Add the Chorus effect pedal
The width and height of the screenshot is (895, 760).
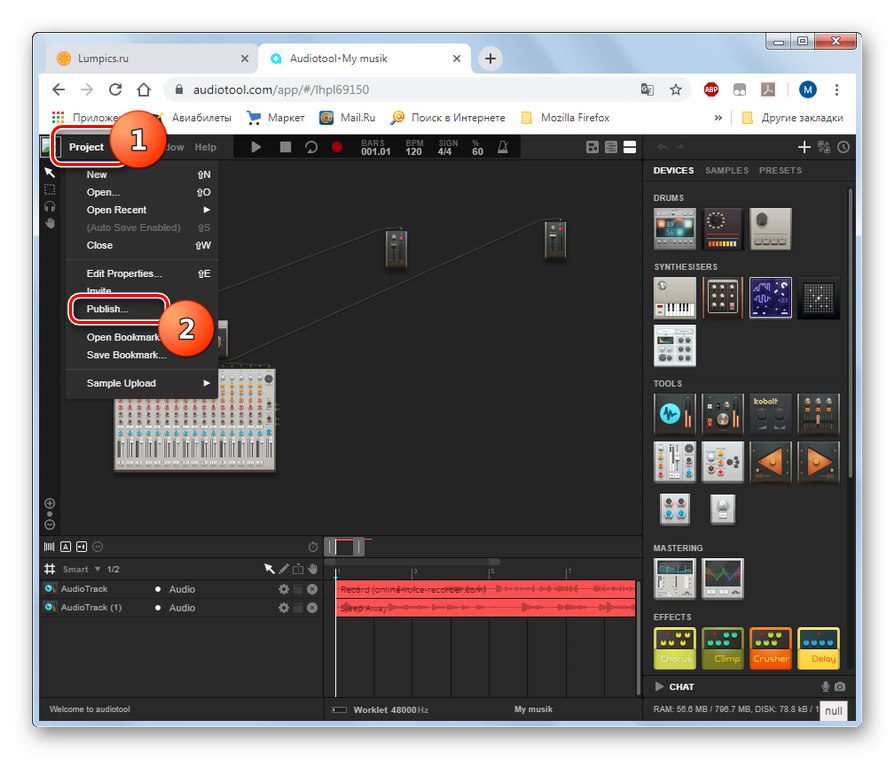[675, 648]
